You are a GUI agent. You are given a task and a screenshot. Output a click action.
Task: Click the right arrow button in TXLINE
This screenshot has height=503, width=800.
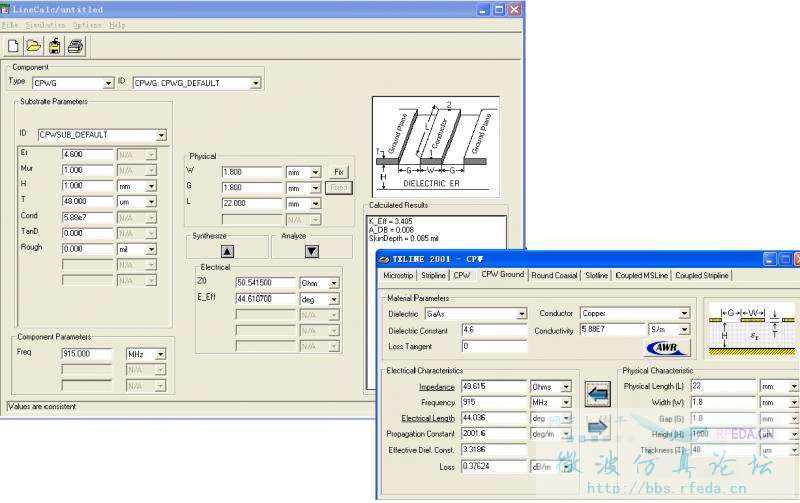click(x=597, y=427)
